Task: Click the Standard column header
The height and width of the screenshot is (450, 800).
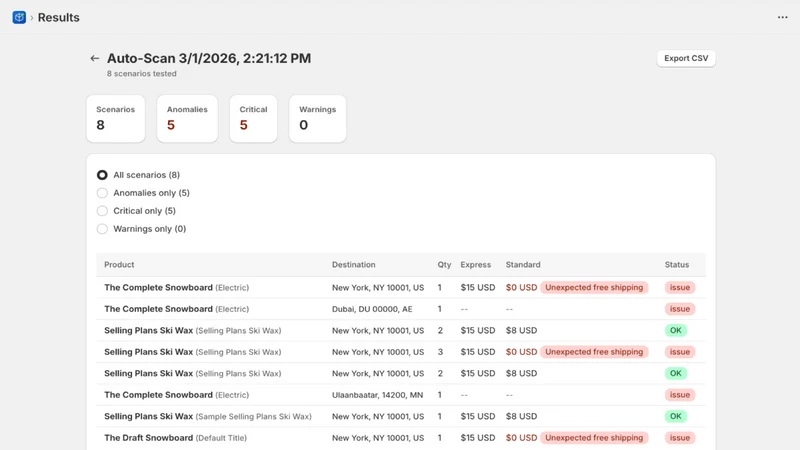Action: tap(523, 265)
